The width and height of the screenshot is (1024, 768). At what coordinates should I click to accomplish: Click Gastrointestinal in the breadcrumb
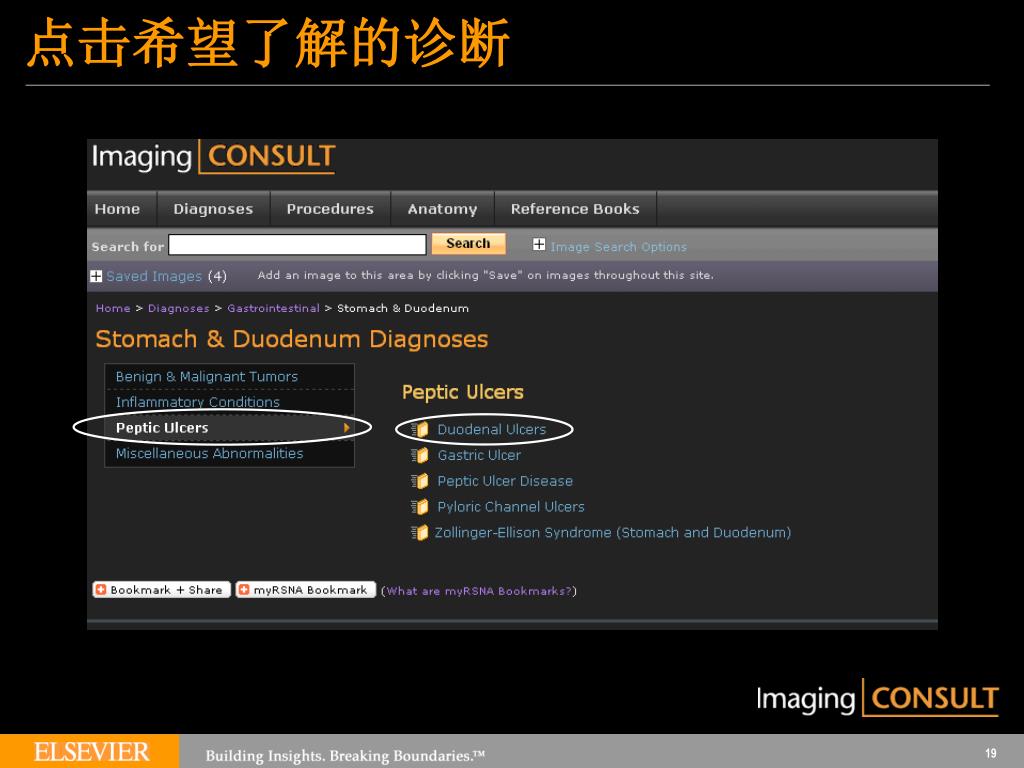274,308
